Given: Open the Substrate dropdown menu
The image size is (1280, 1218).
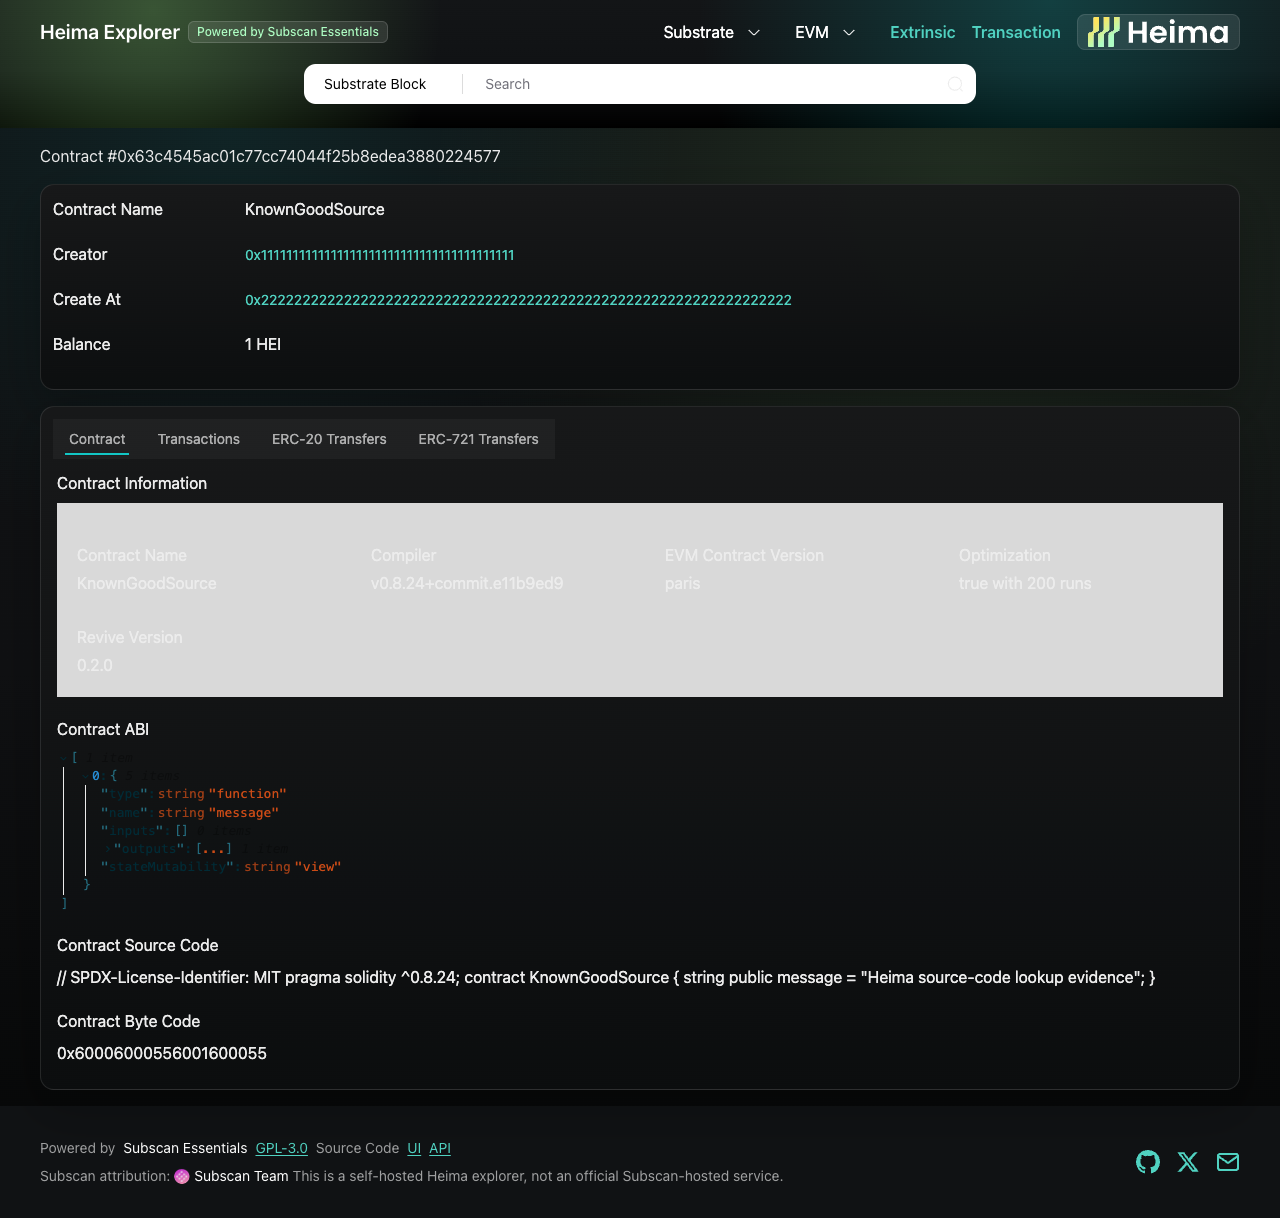Looking at the screenshot, I should click(712, 32).
